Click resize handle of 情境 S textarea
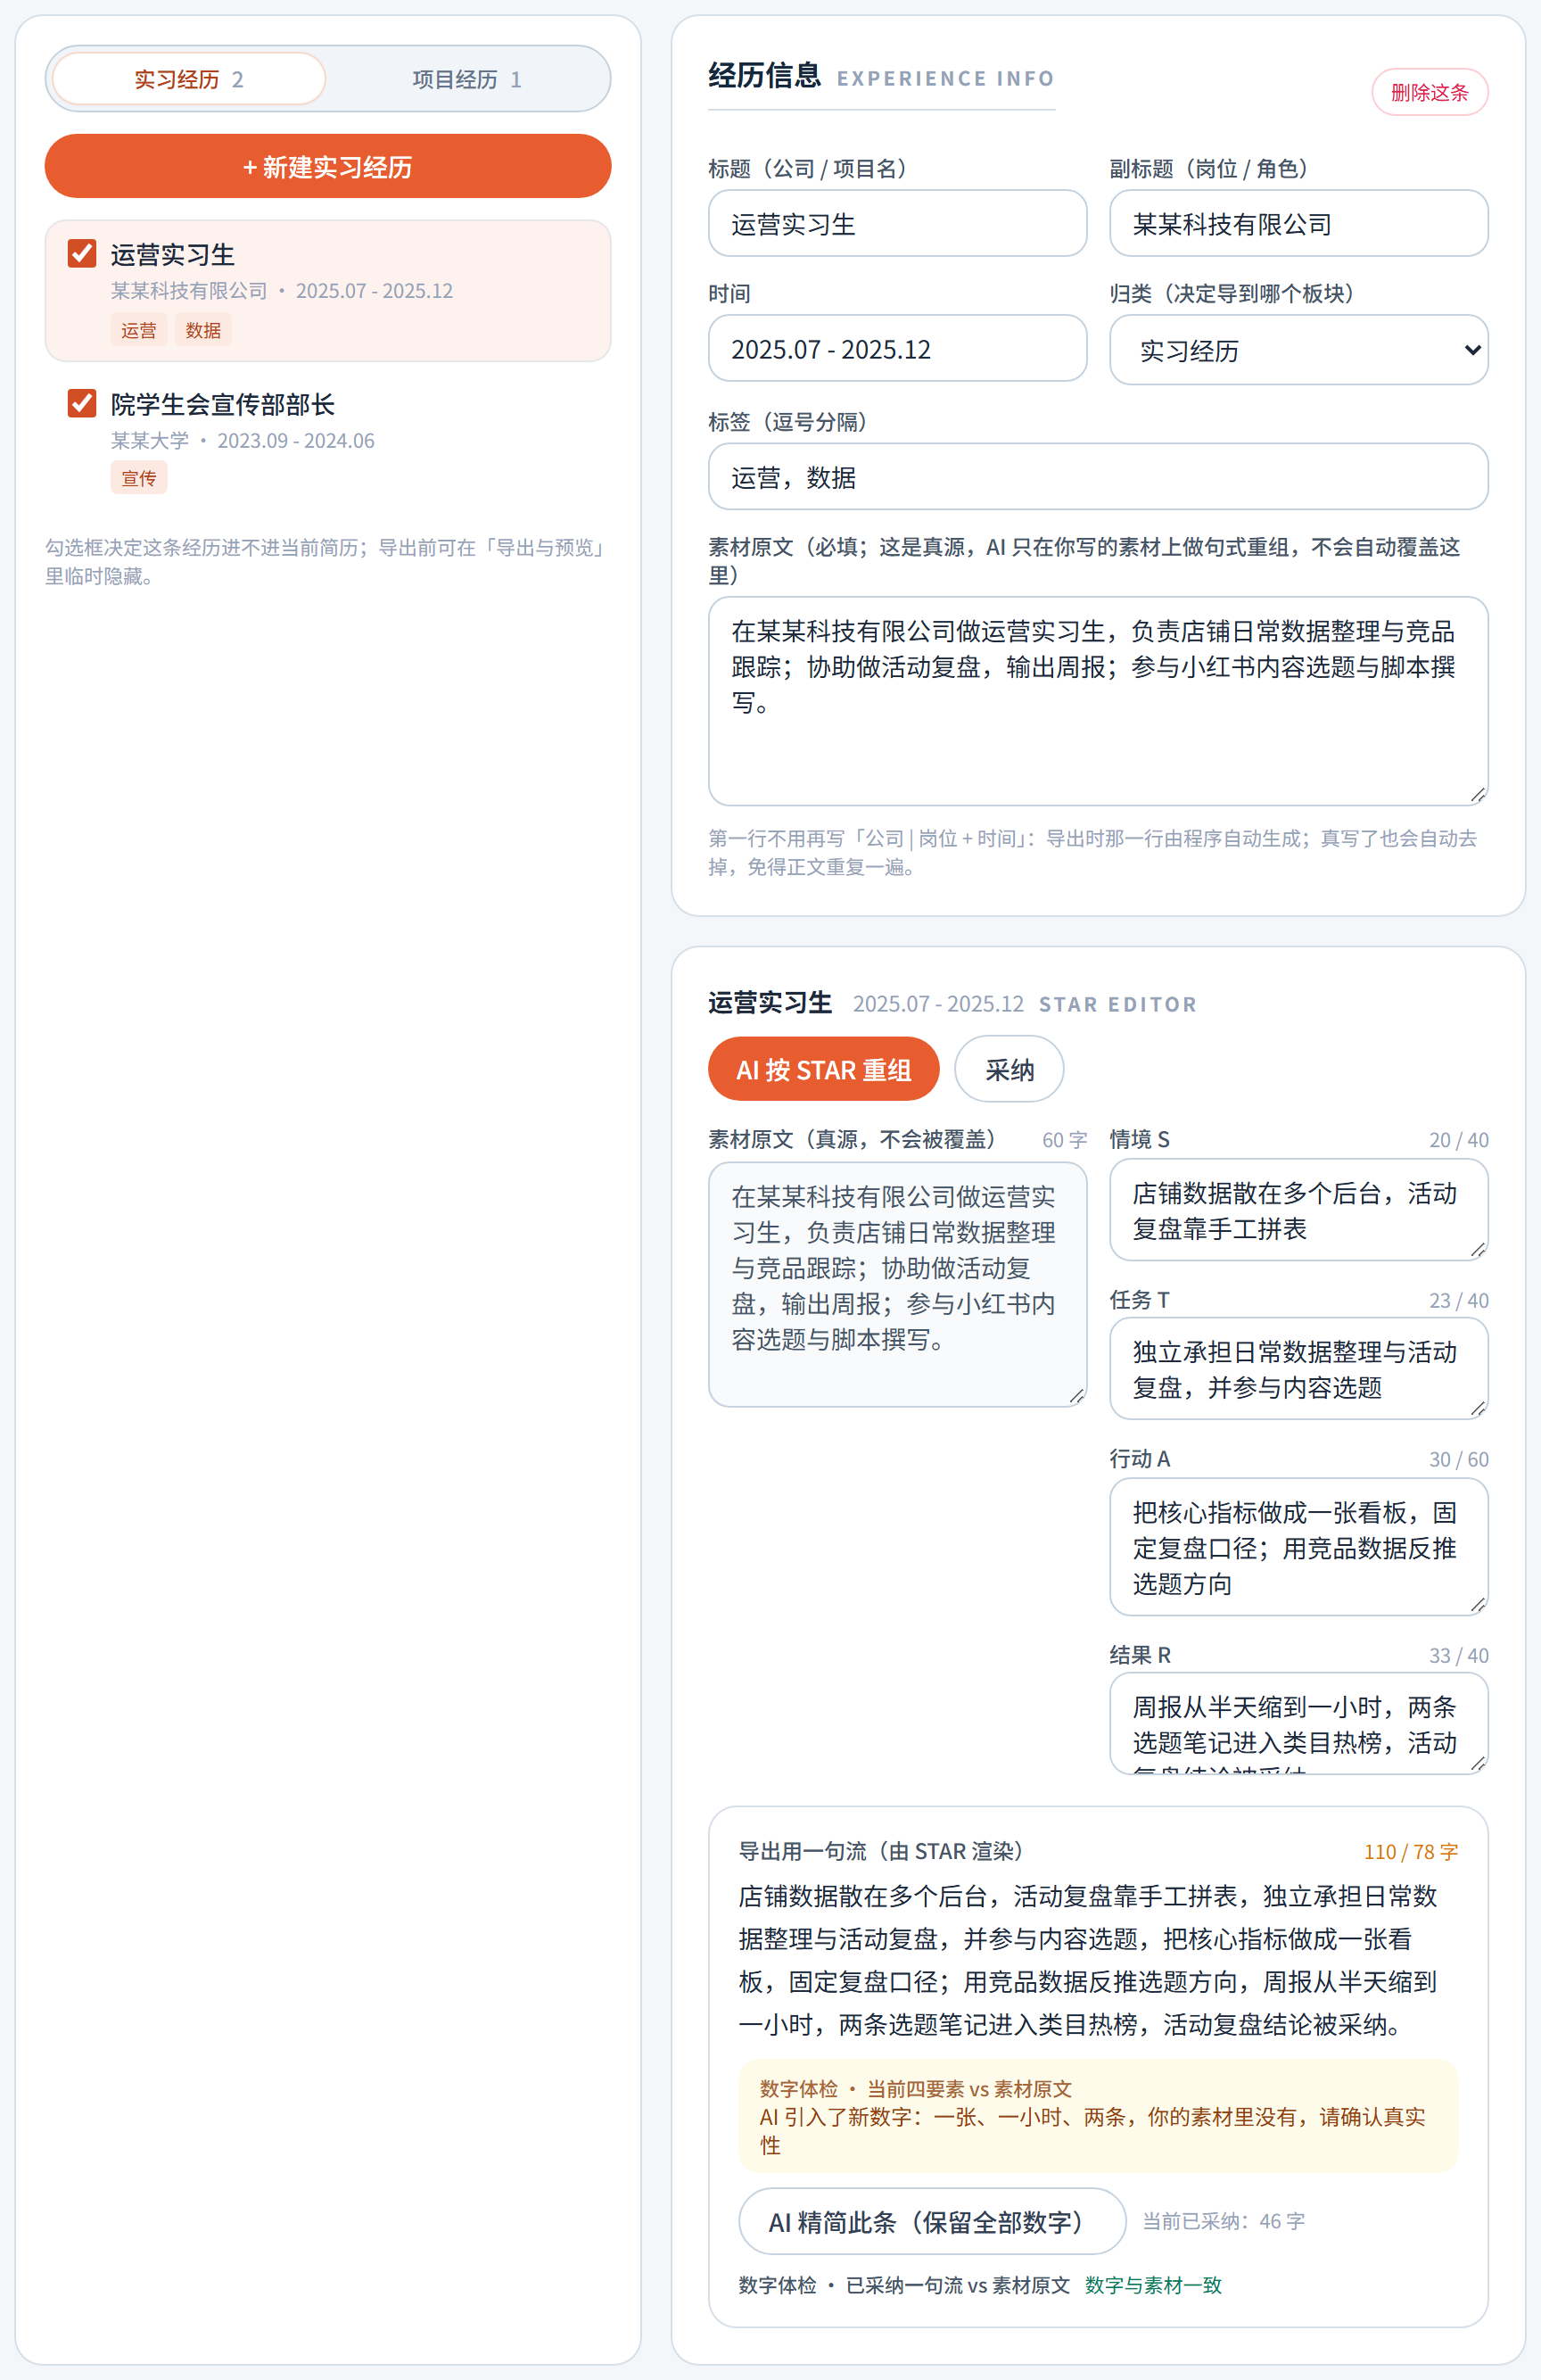This screenshot has width=1541, height=2380. (x=1478, y=1250)
